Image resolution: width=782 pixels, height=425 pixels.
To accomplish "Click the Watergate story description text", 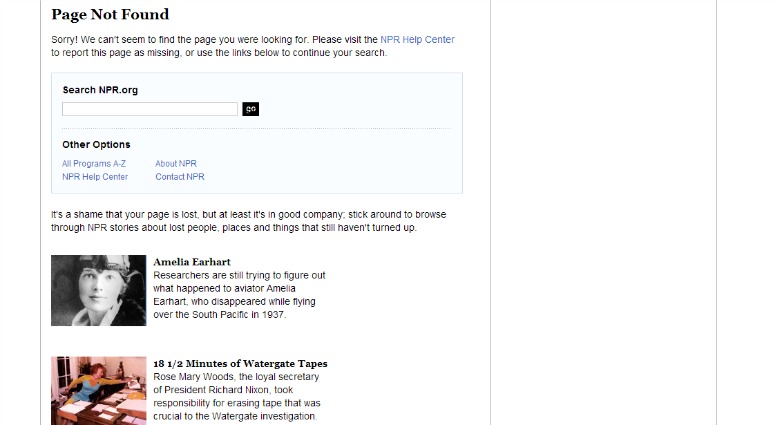I will coord(239,396).
